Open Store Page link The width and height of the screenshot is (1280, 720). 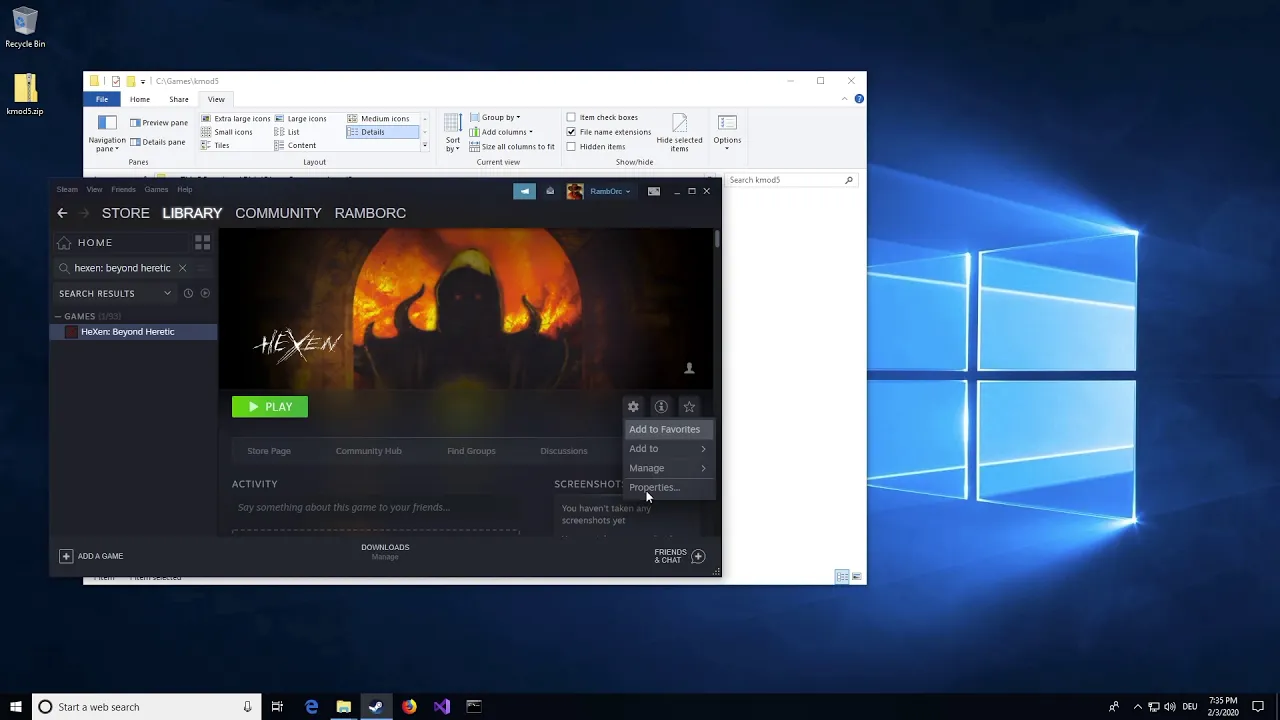pos(269,451)
